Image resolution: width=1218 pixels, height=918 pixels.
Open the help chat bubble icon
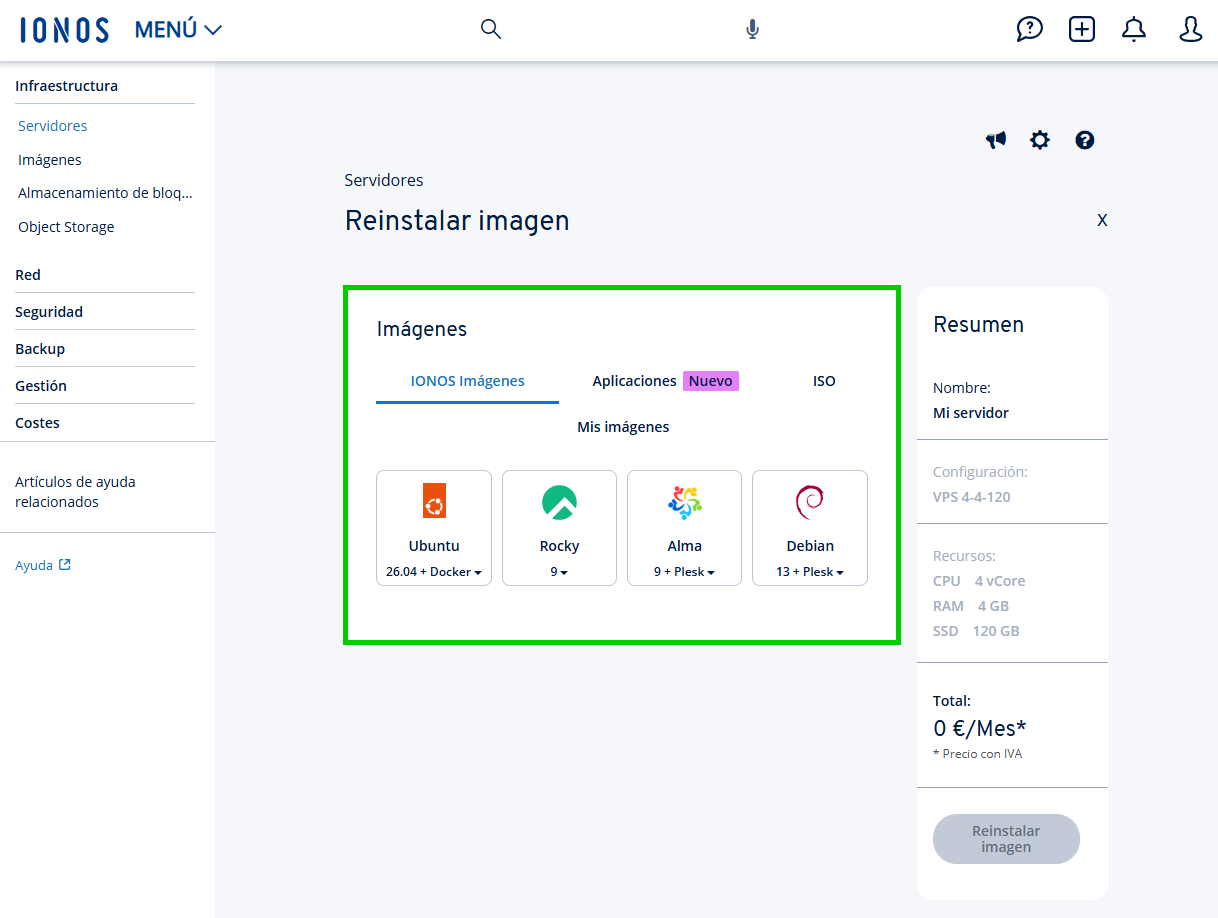point(1029,29)
